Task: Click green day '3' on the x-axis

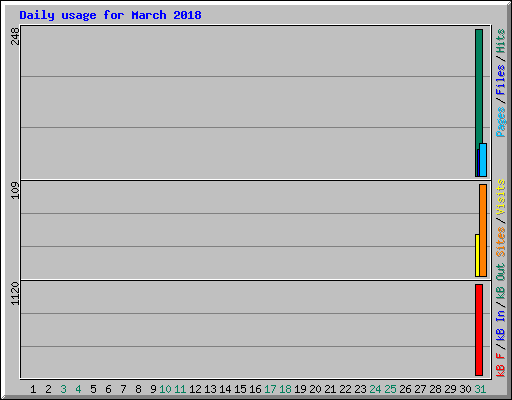Action: pyautogui.click(x=63, y=389)
